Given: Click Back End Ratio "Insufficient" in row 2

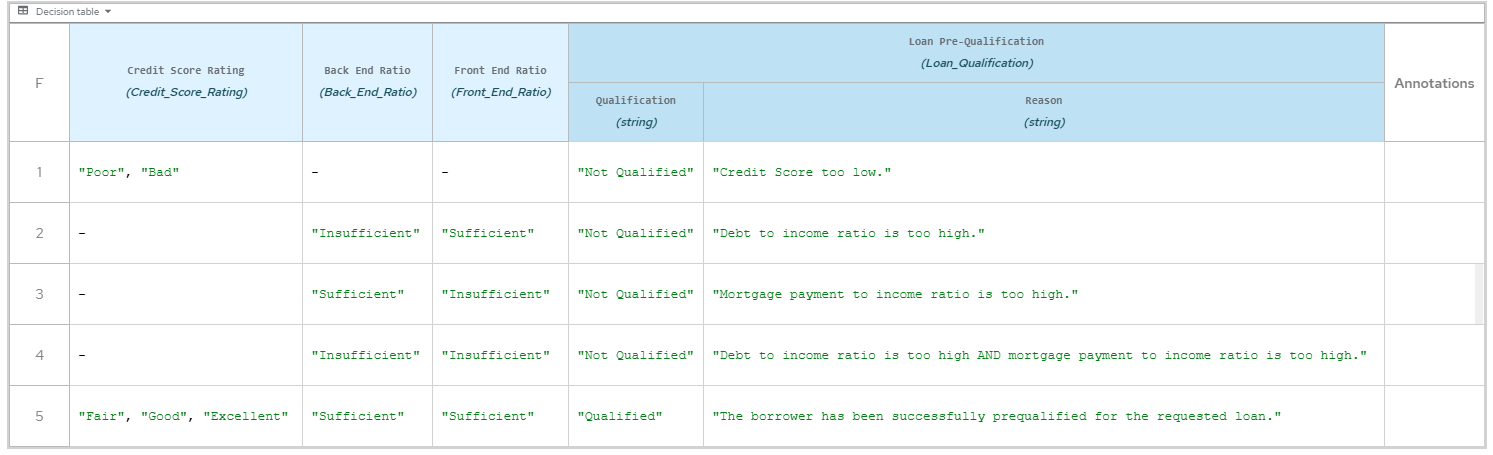Looking at the screenshot, I should pos(367,233).
